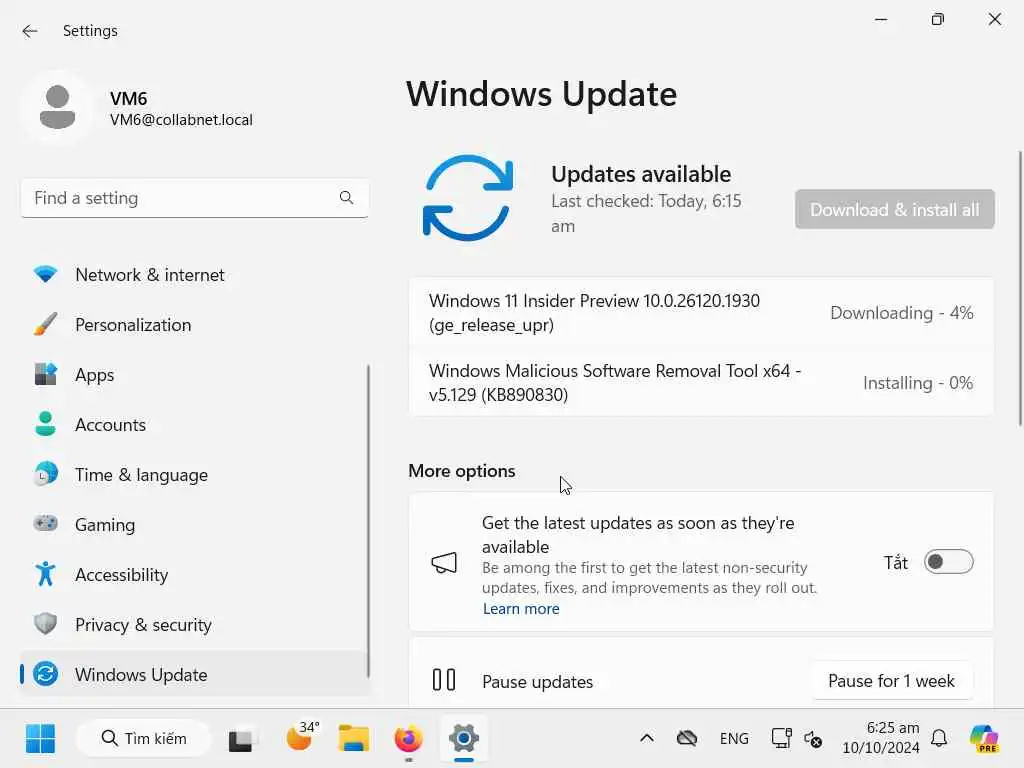
Task: Open the Network & internet settings page
Action: [195, 274]
